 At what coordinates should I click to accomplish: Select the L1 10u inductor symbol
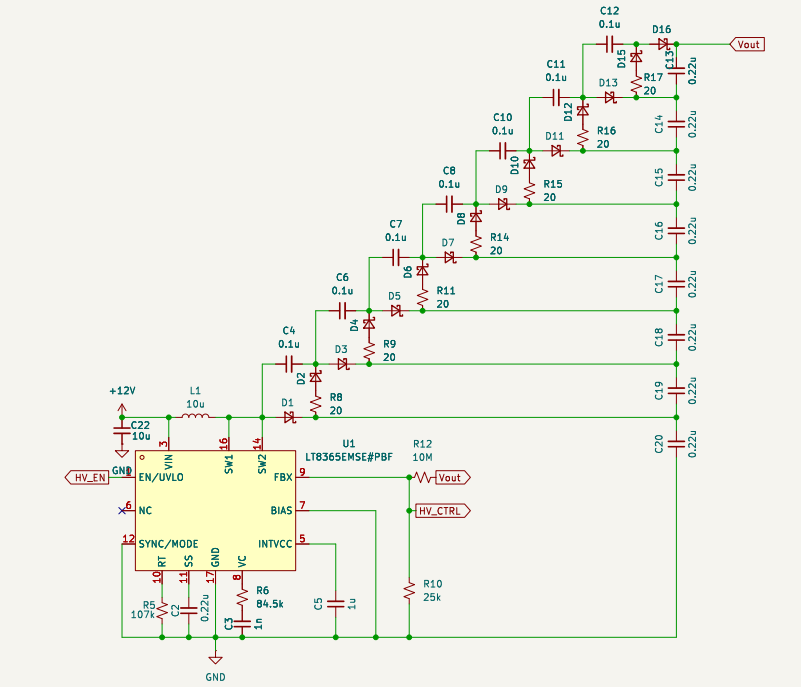tap(196, 417)
